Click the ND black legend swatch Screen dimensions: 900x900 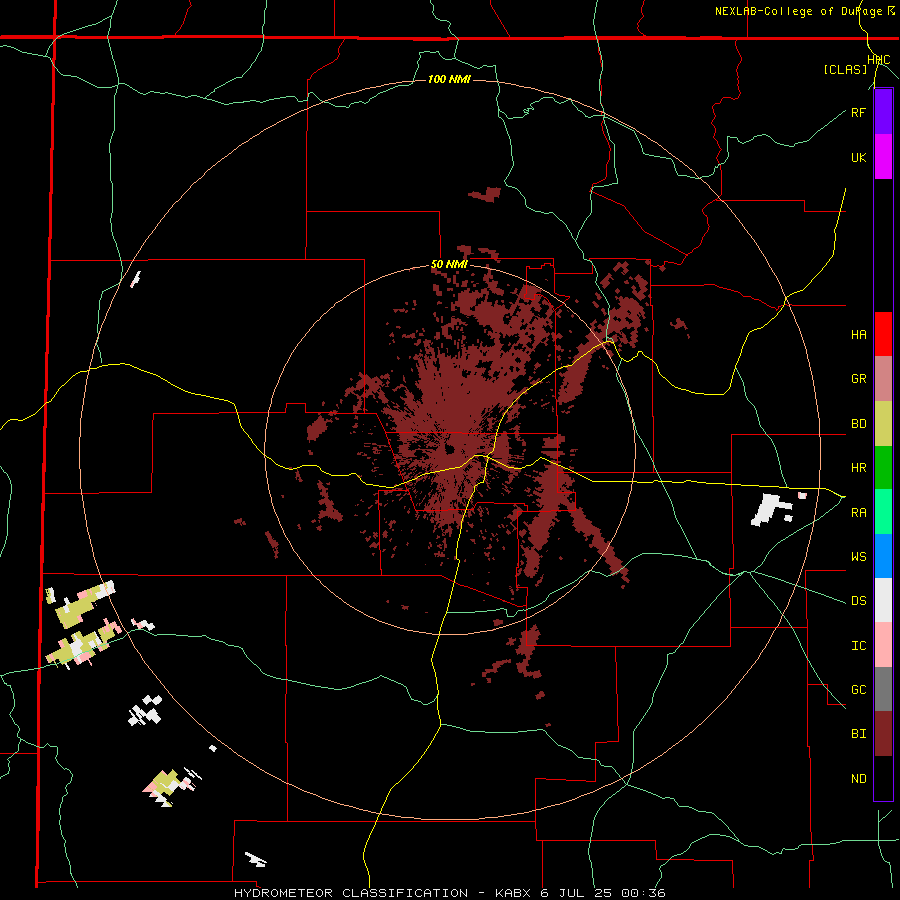pos(883,778)
